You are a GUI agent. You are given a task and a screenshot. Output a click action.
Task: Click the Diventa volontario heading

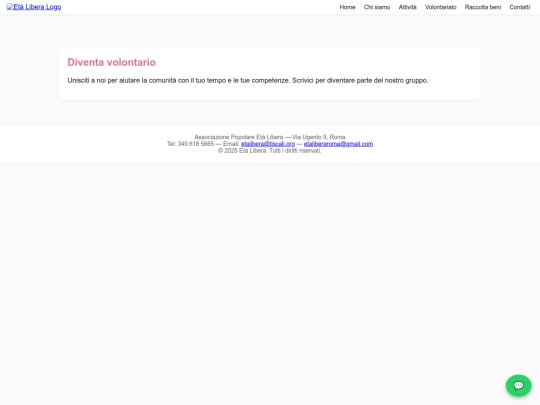[112, 62]
